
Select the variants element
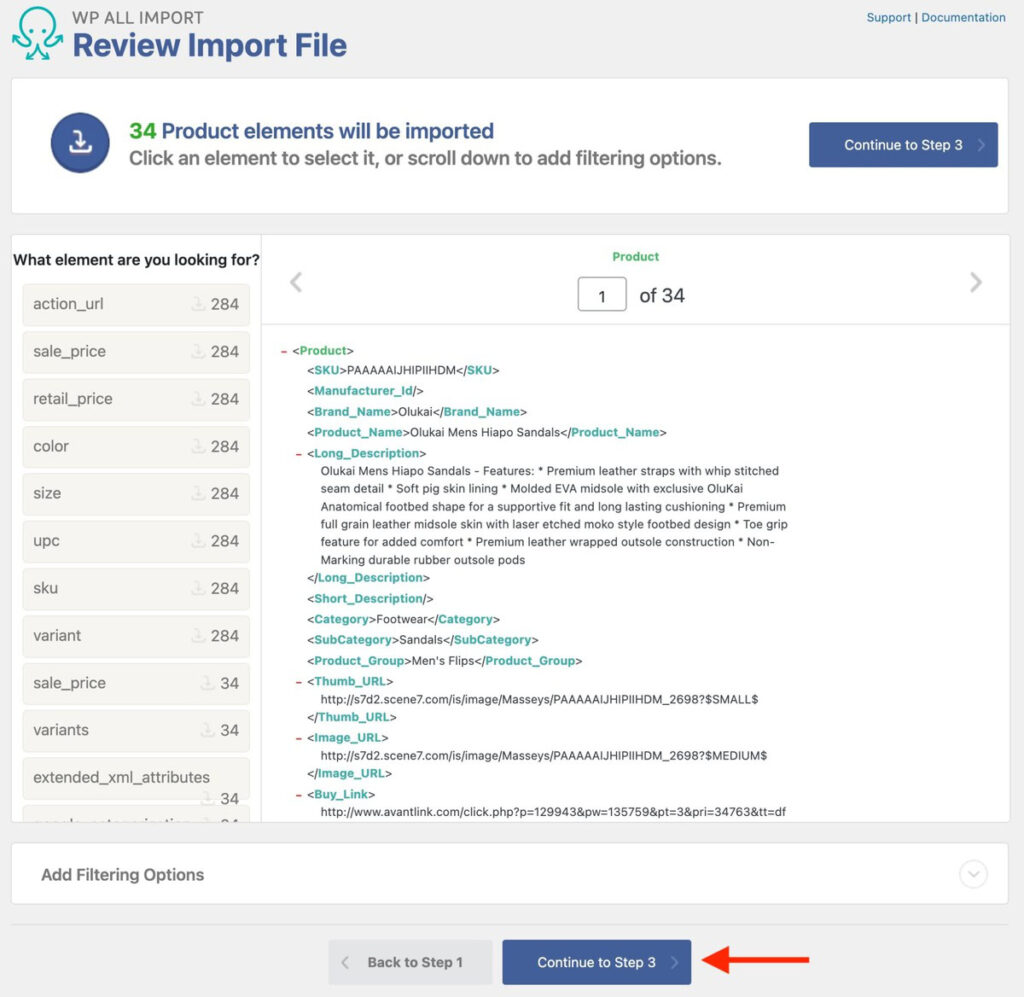(136, 730)
